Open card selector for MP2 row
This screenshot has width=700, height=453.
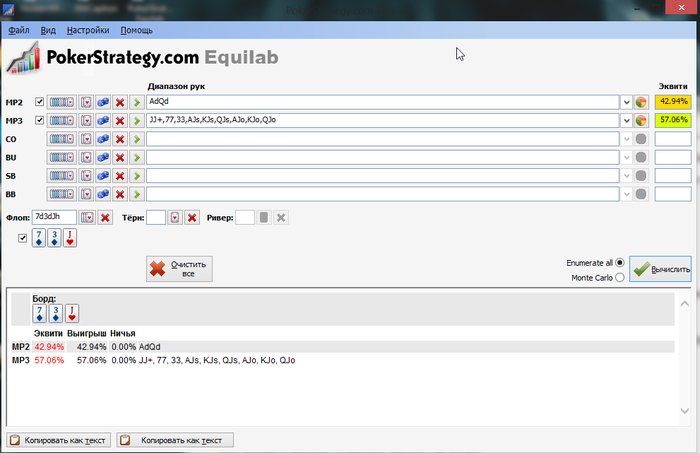tap(86, 102)
